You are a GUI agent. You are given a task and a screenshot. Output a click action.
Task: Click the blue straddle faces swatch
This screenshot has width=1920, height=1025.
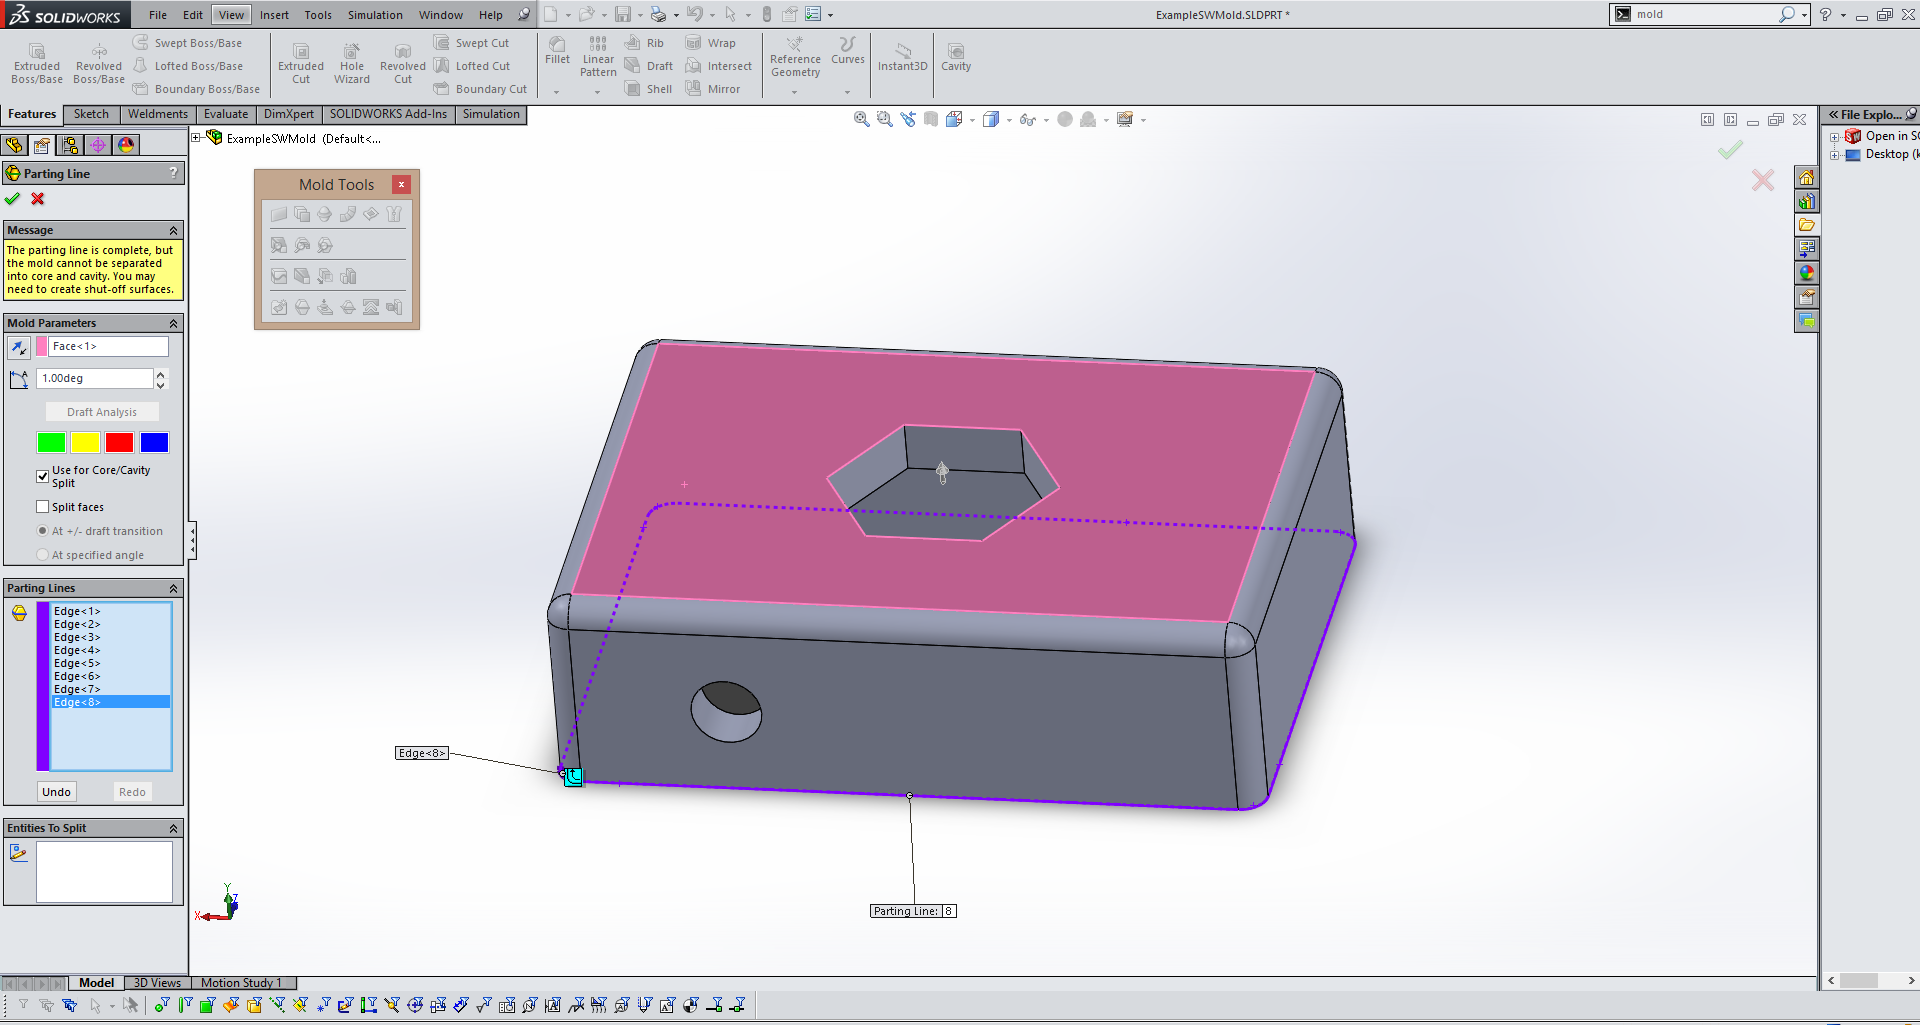point(154,442)
